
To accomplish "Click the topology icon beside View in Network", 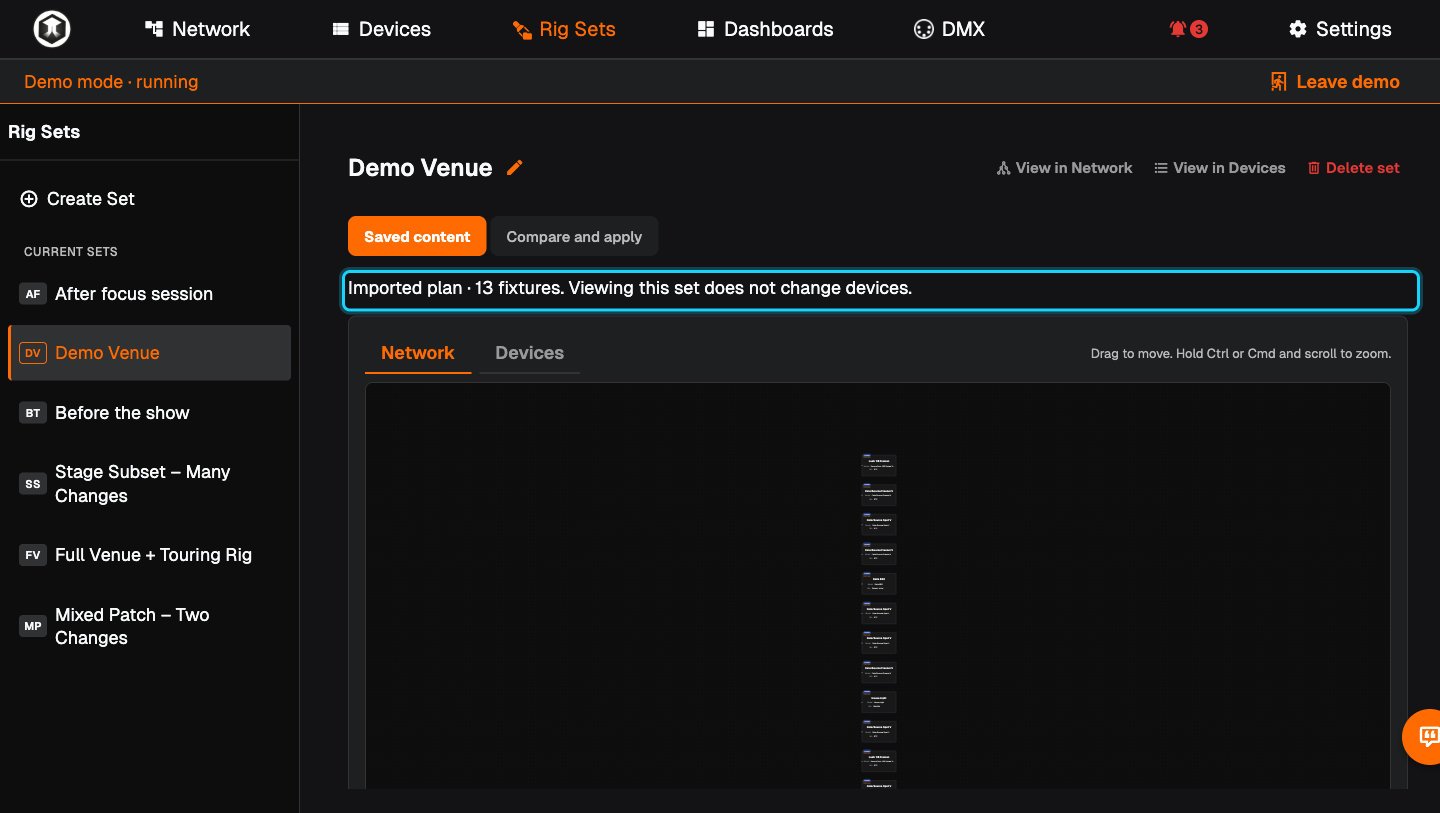I will [1004, 168].
